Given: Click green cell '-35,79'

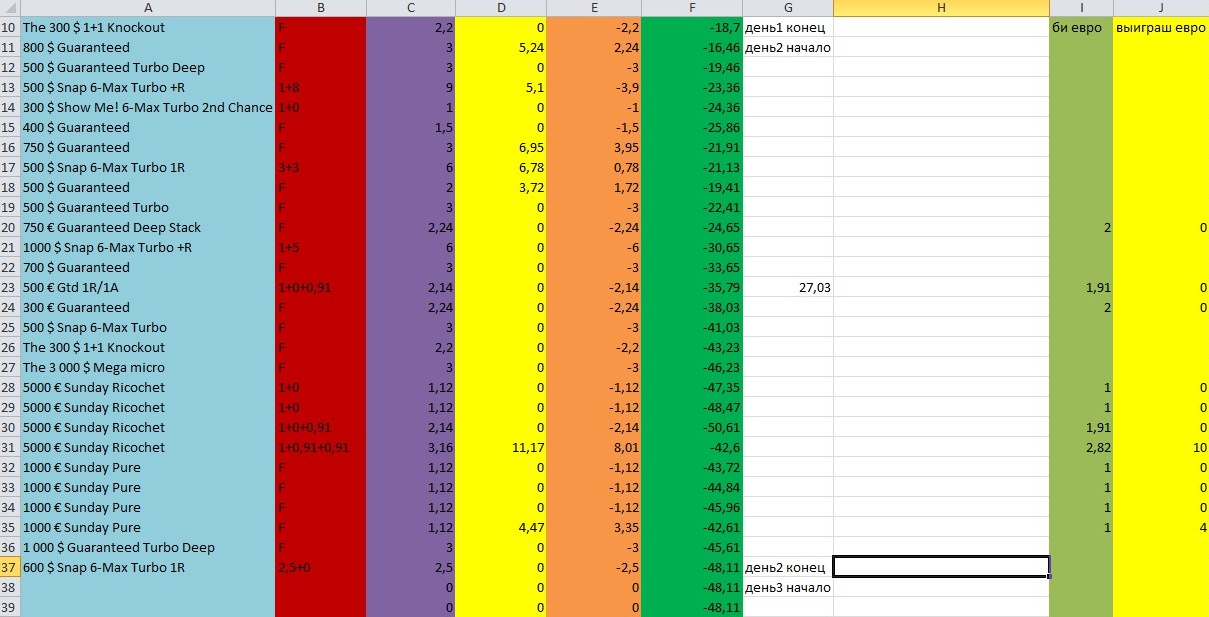Looking at the screenshot, I should tap(692, 288).
